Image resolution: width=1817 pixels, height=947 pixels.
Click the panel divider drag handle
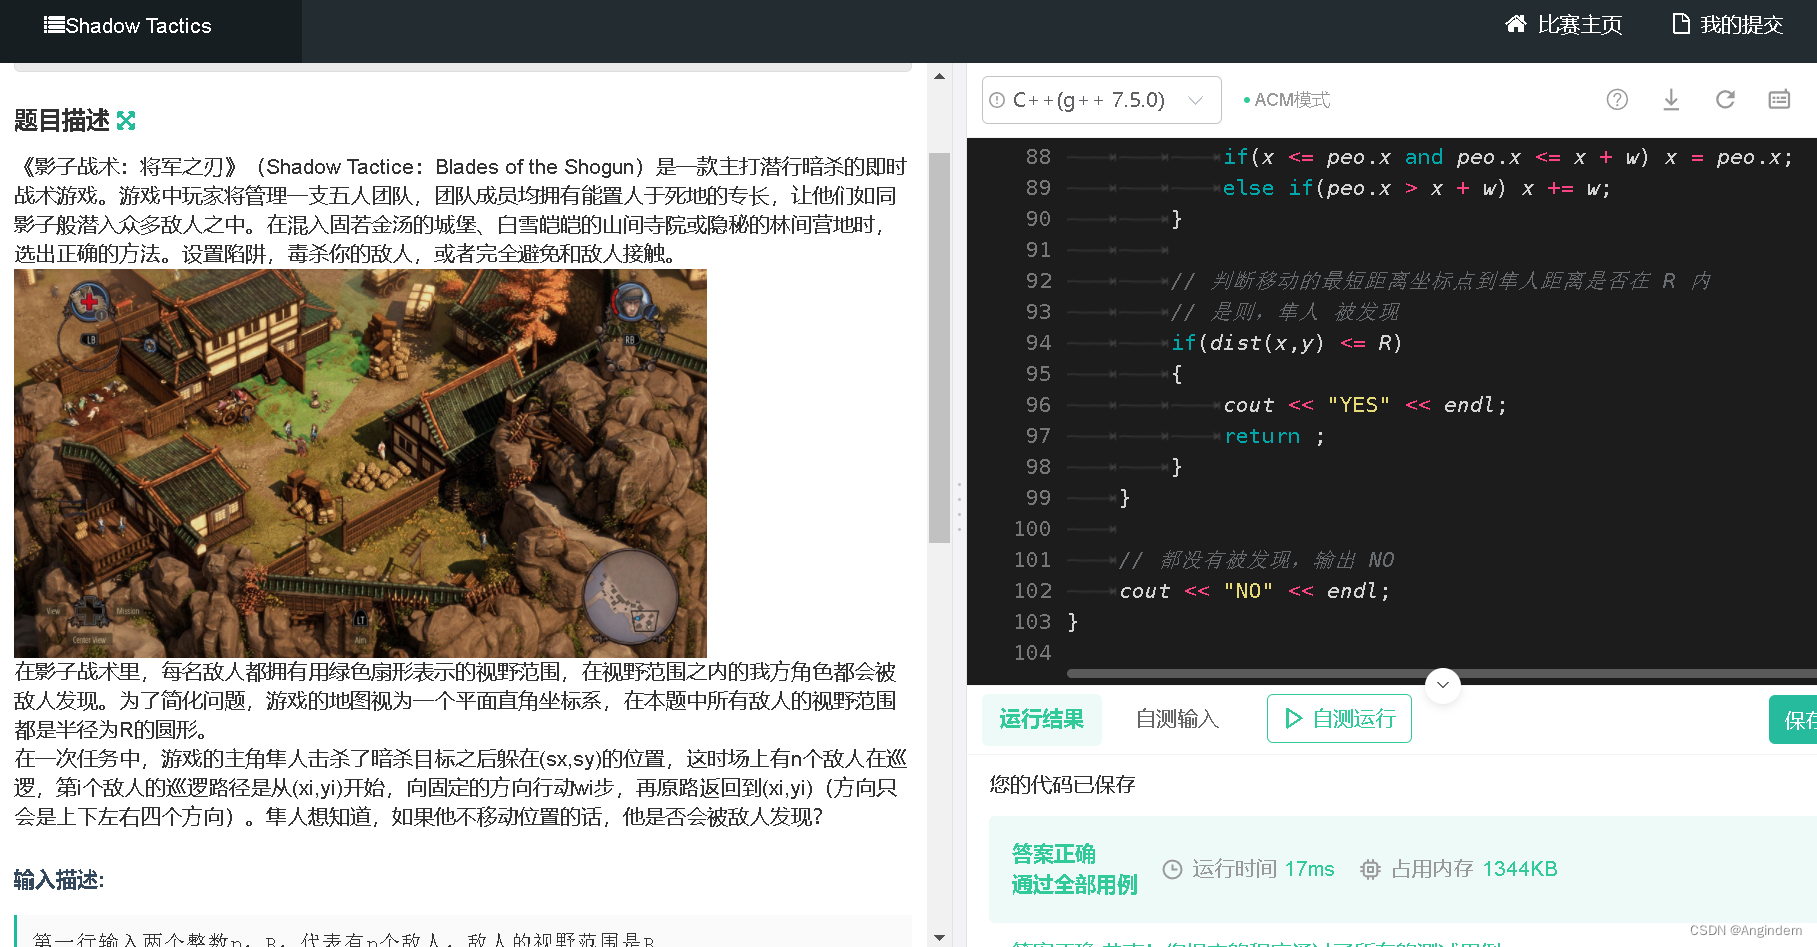[x=959, y=507]
